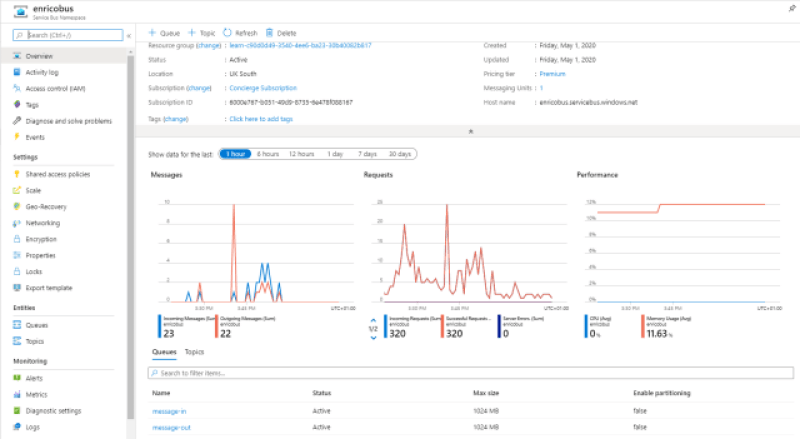Click the Tags sidebar icon

(17, 105)
